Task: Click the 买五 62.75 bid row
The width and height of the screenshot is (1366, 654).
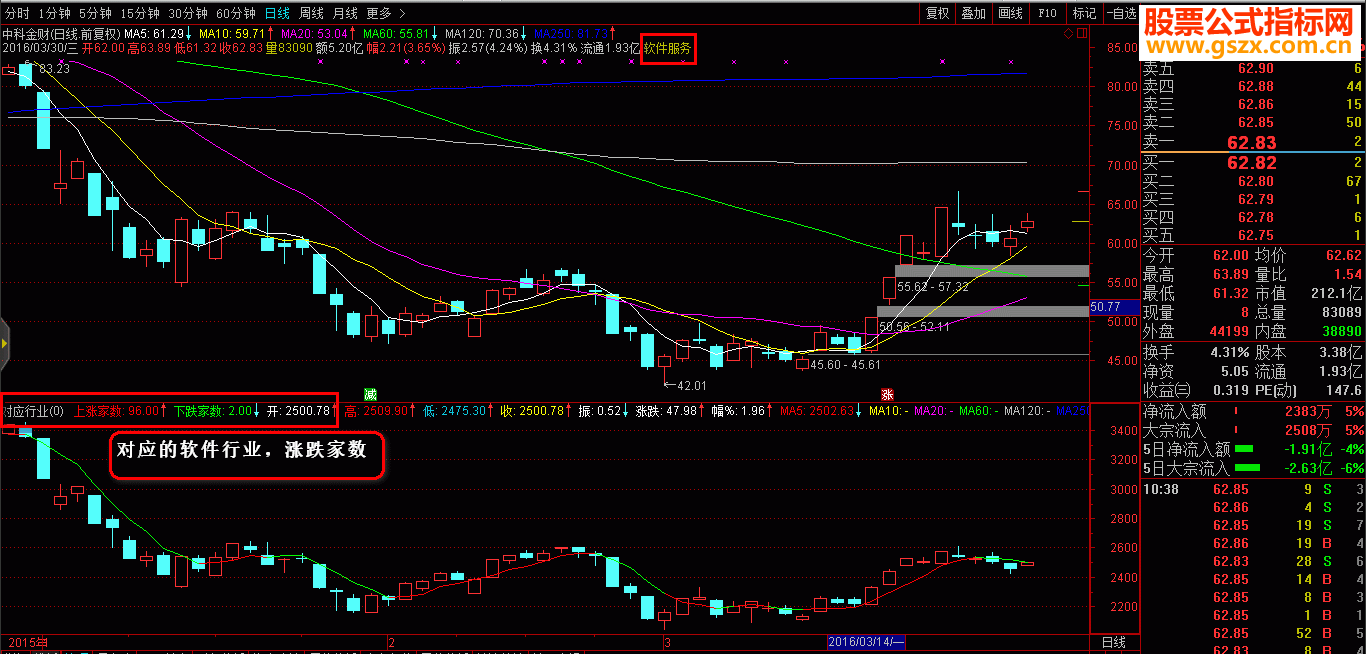Action: (x=1253, y=235)
